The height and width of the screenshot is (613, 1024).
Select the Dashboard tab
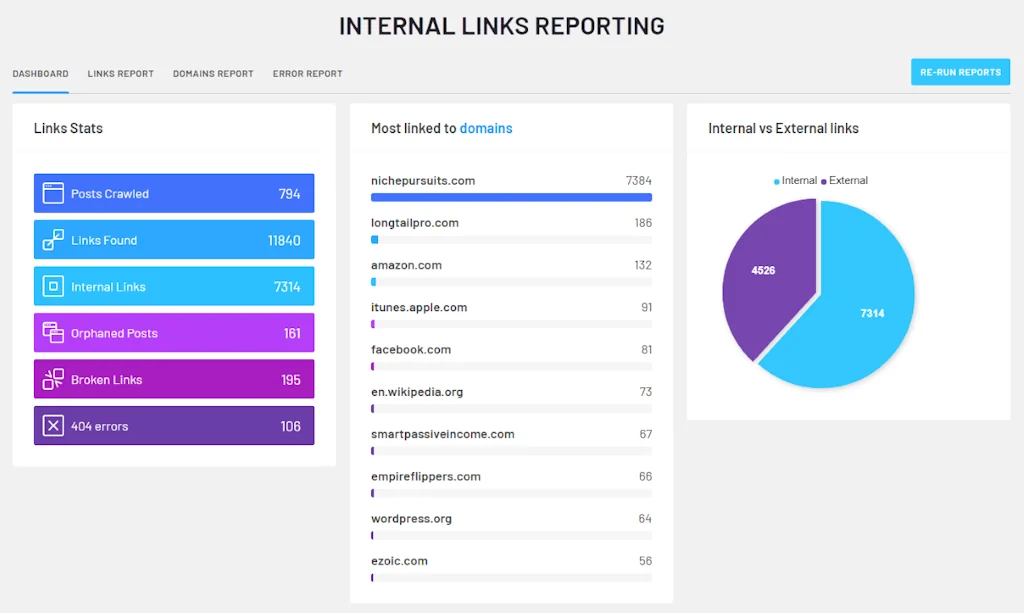coord(40,73)
